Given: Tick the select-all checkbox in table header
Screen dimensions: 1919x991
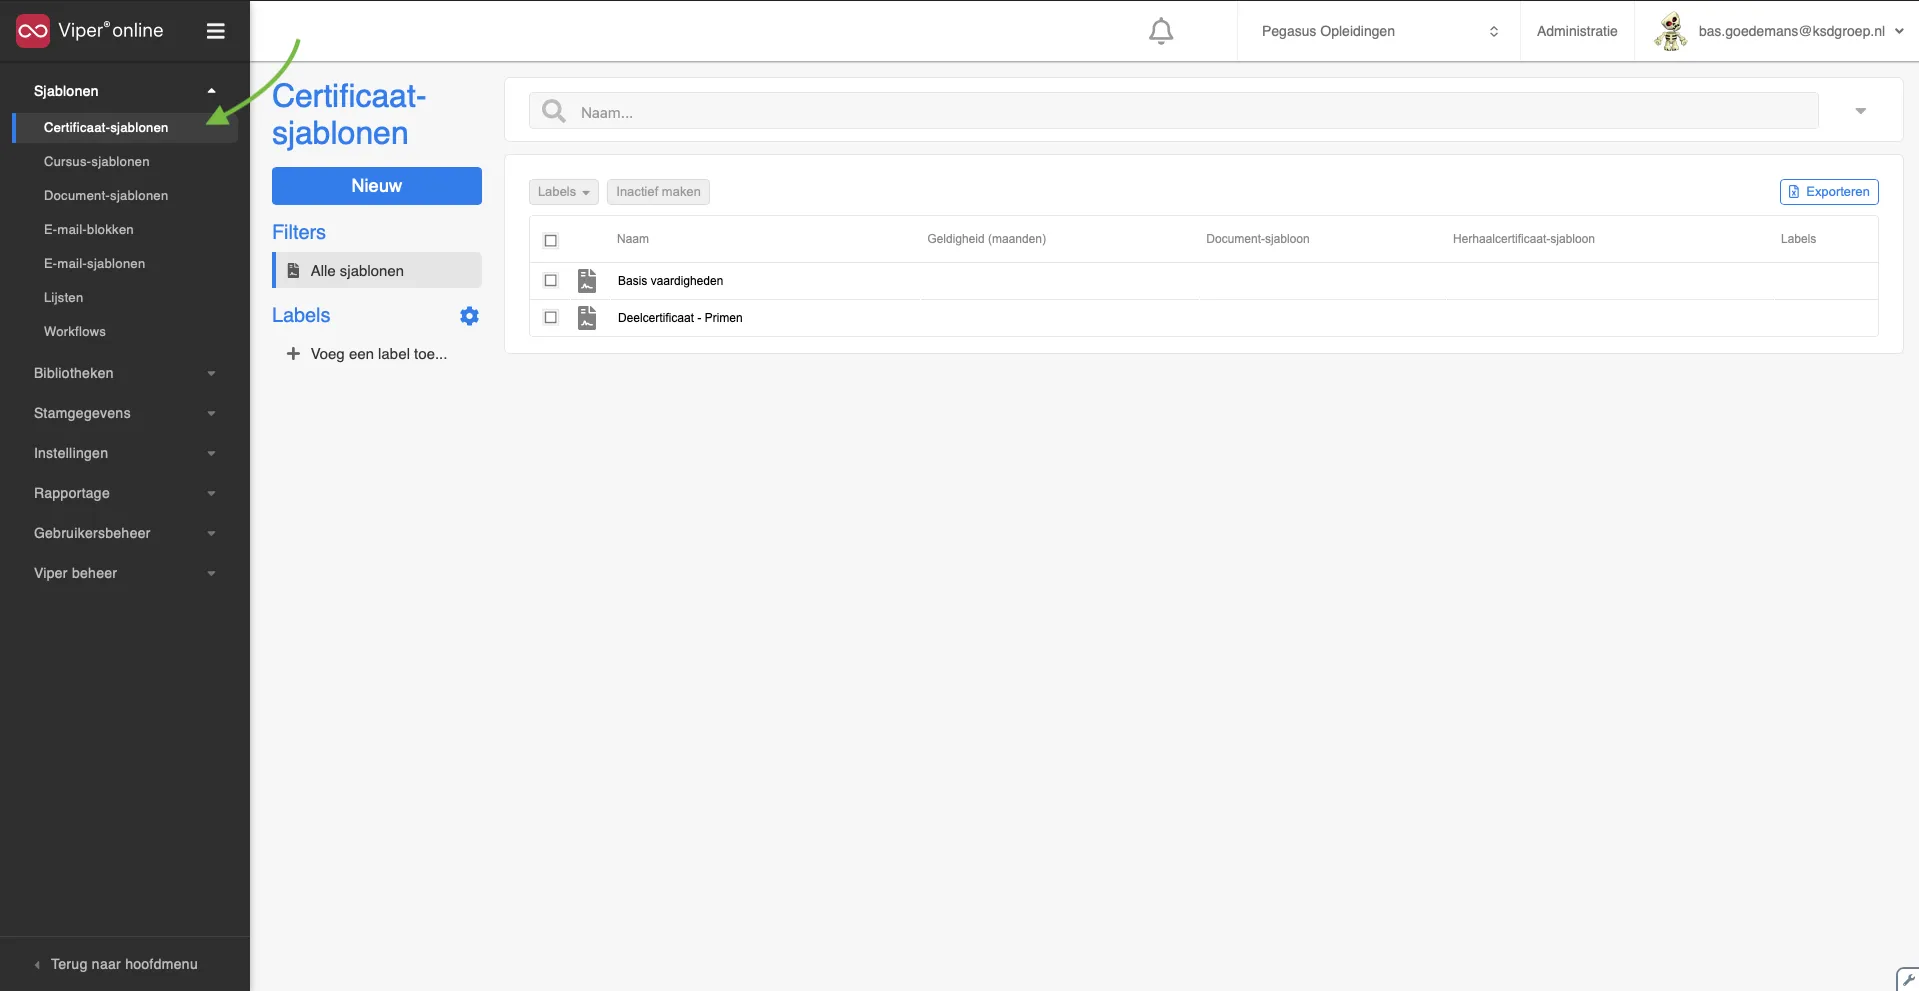Looking at the screenshot, I should [550, 240].
